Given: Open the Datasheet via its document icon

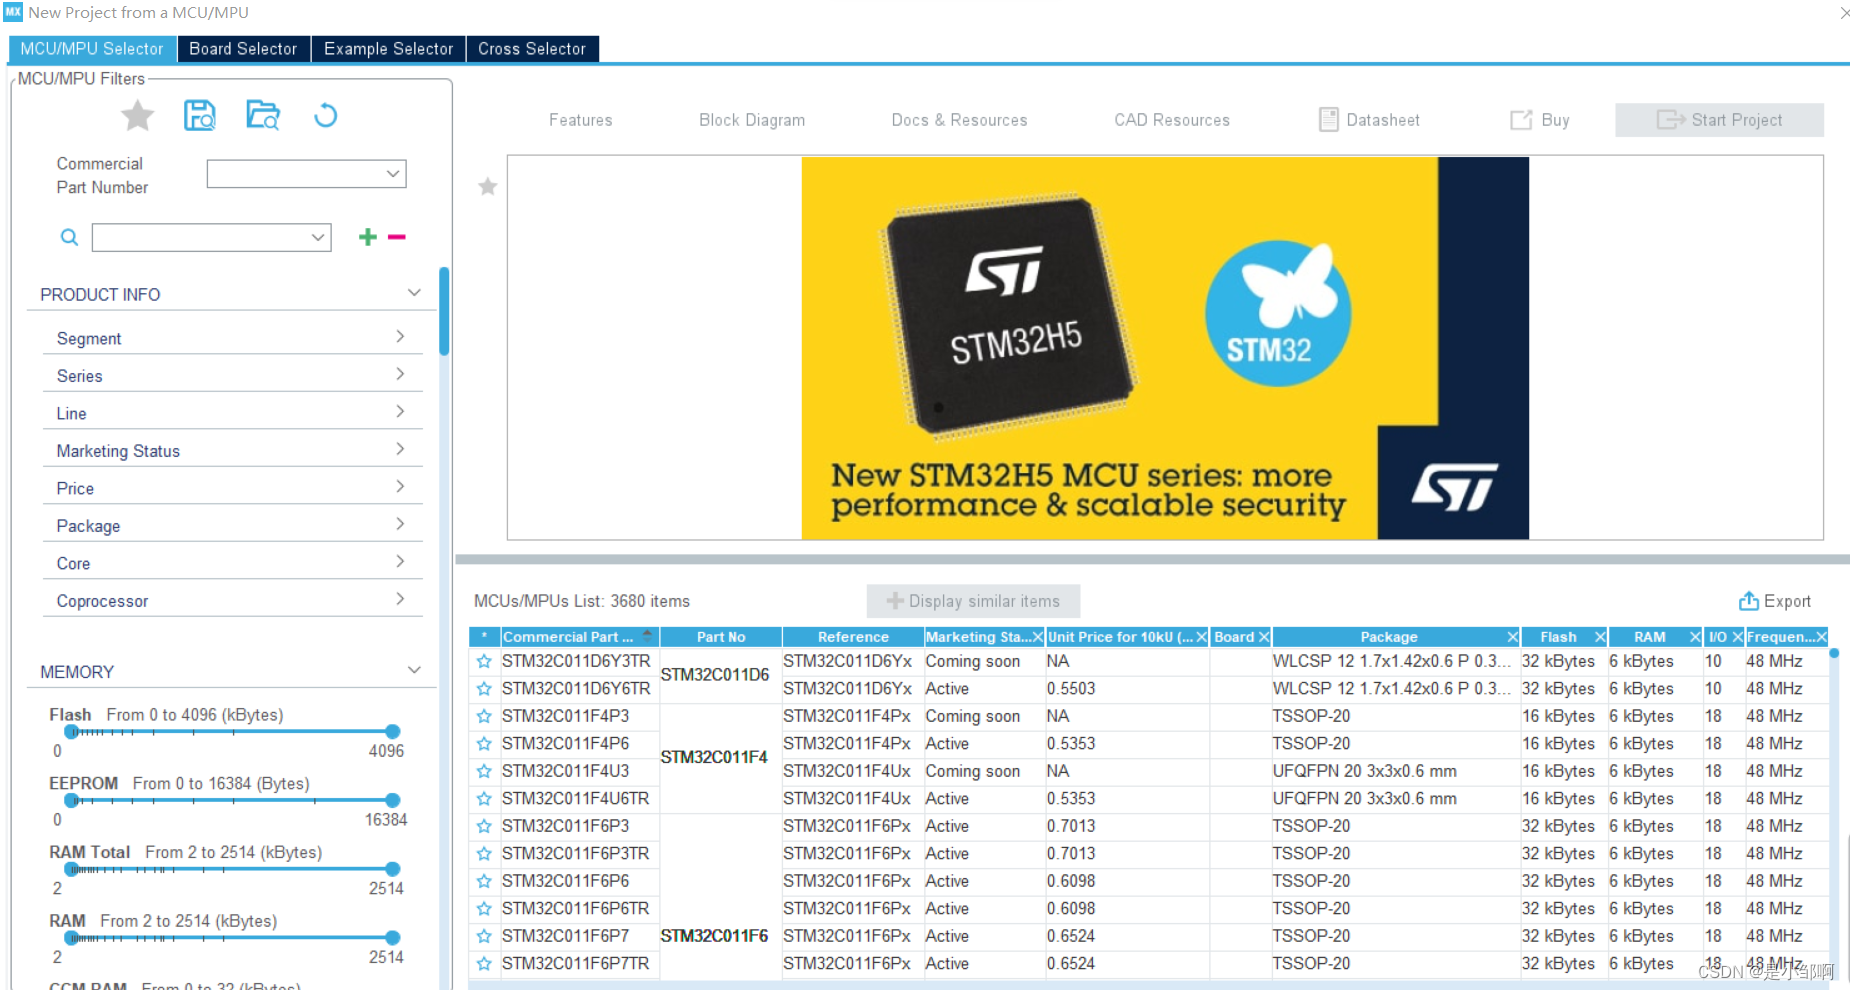Looking at the screenshot, I should [1328, 119].
